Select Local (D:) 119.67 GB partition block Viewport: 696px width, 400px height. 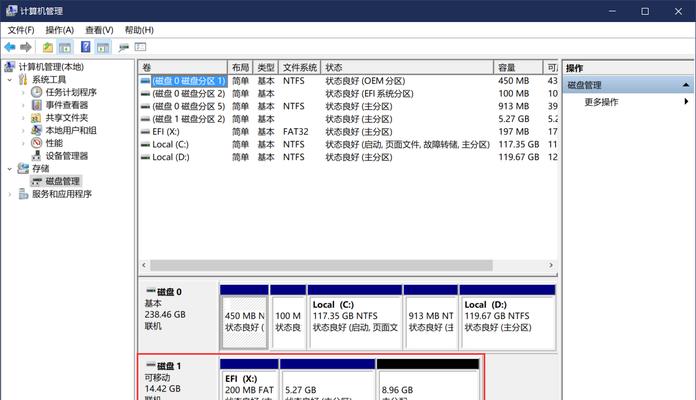[507, 317]
